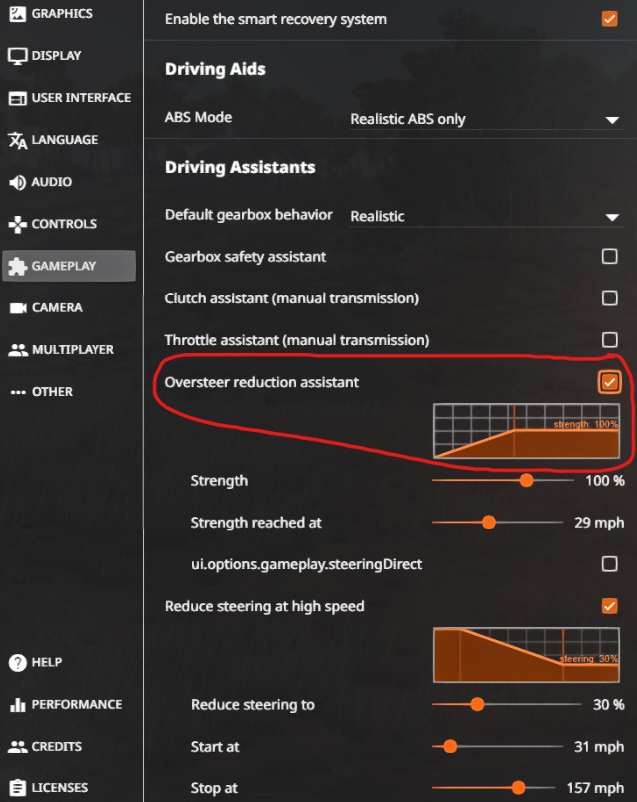Open the ABS Mode dropdown

click(485, 119)
